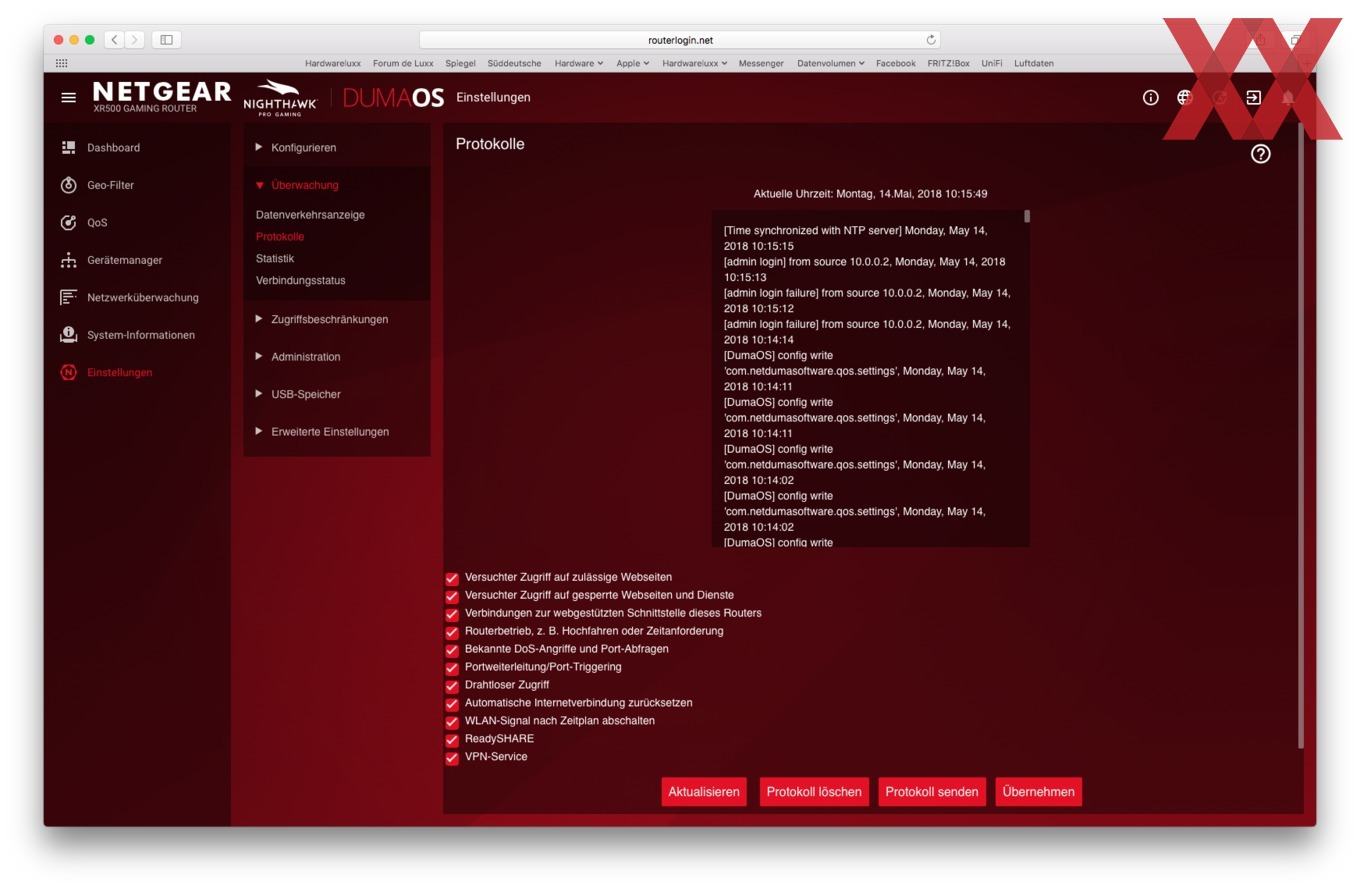Click the DumaOS logo
This screenshot has width=1360, height=889.
pos(393,97)
